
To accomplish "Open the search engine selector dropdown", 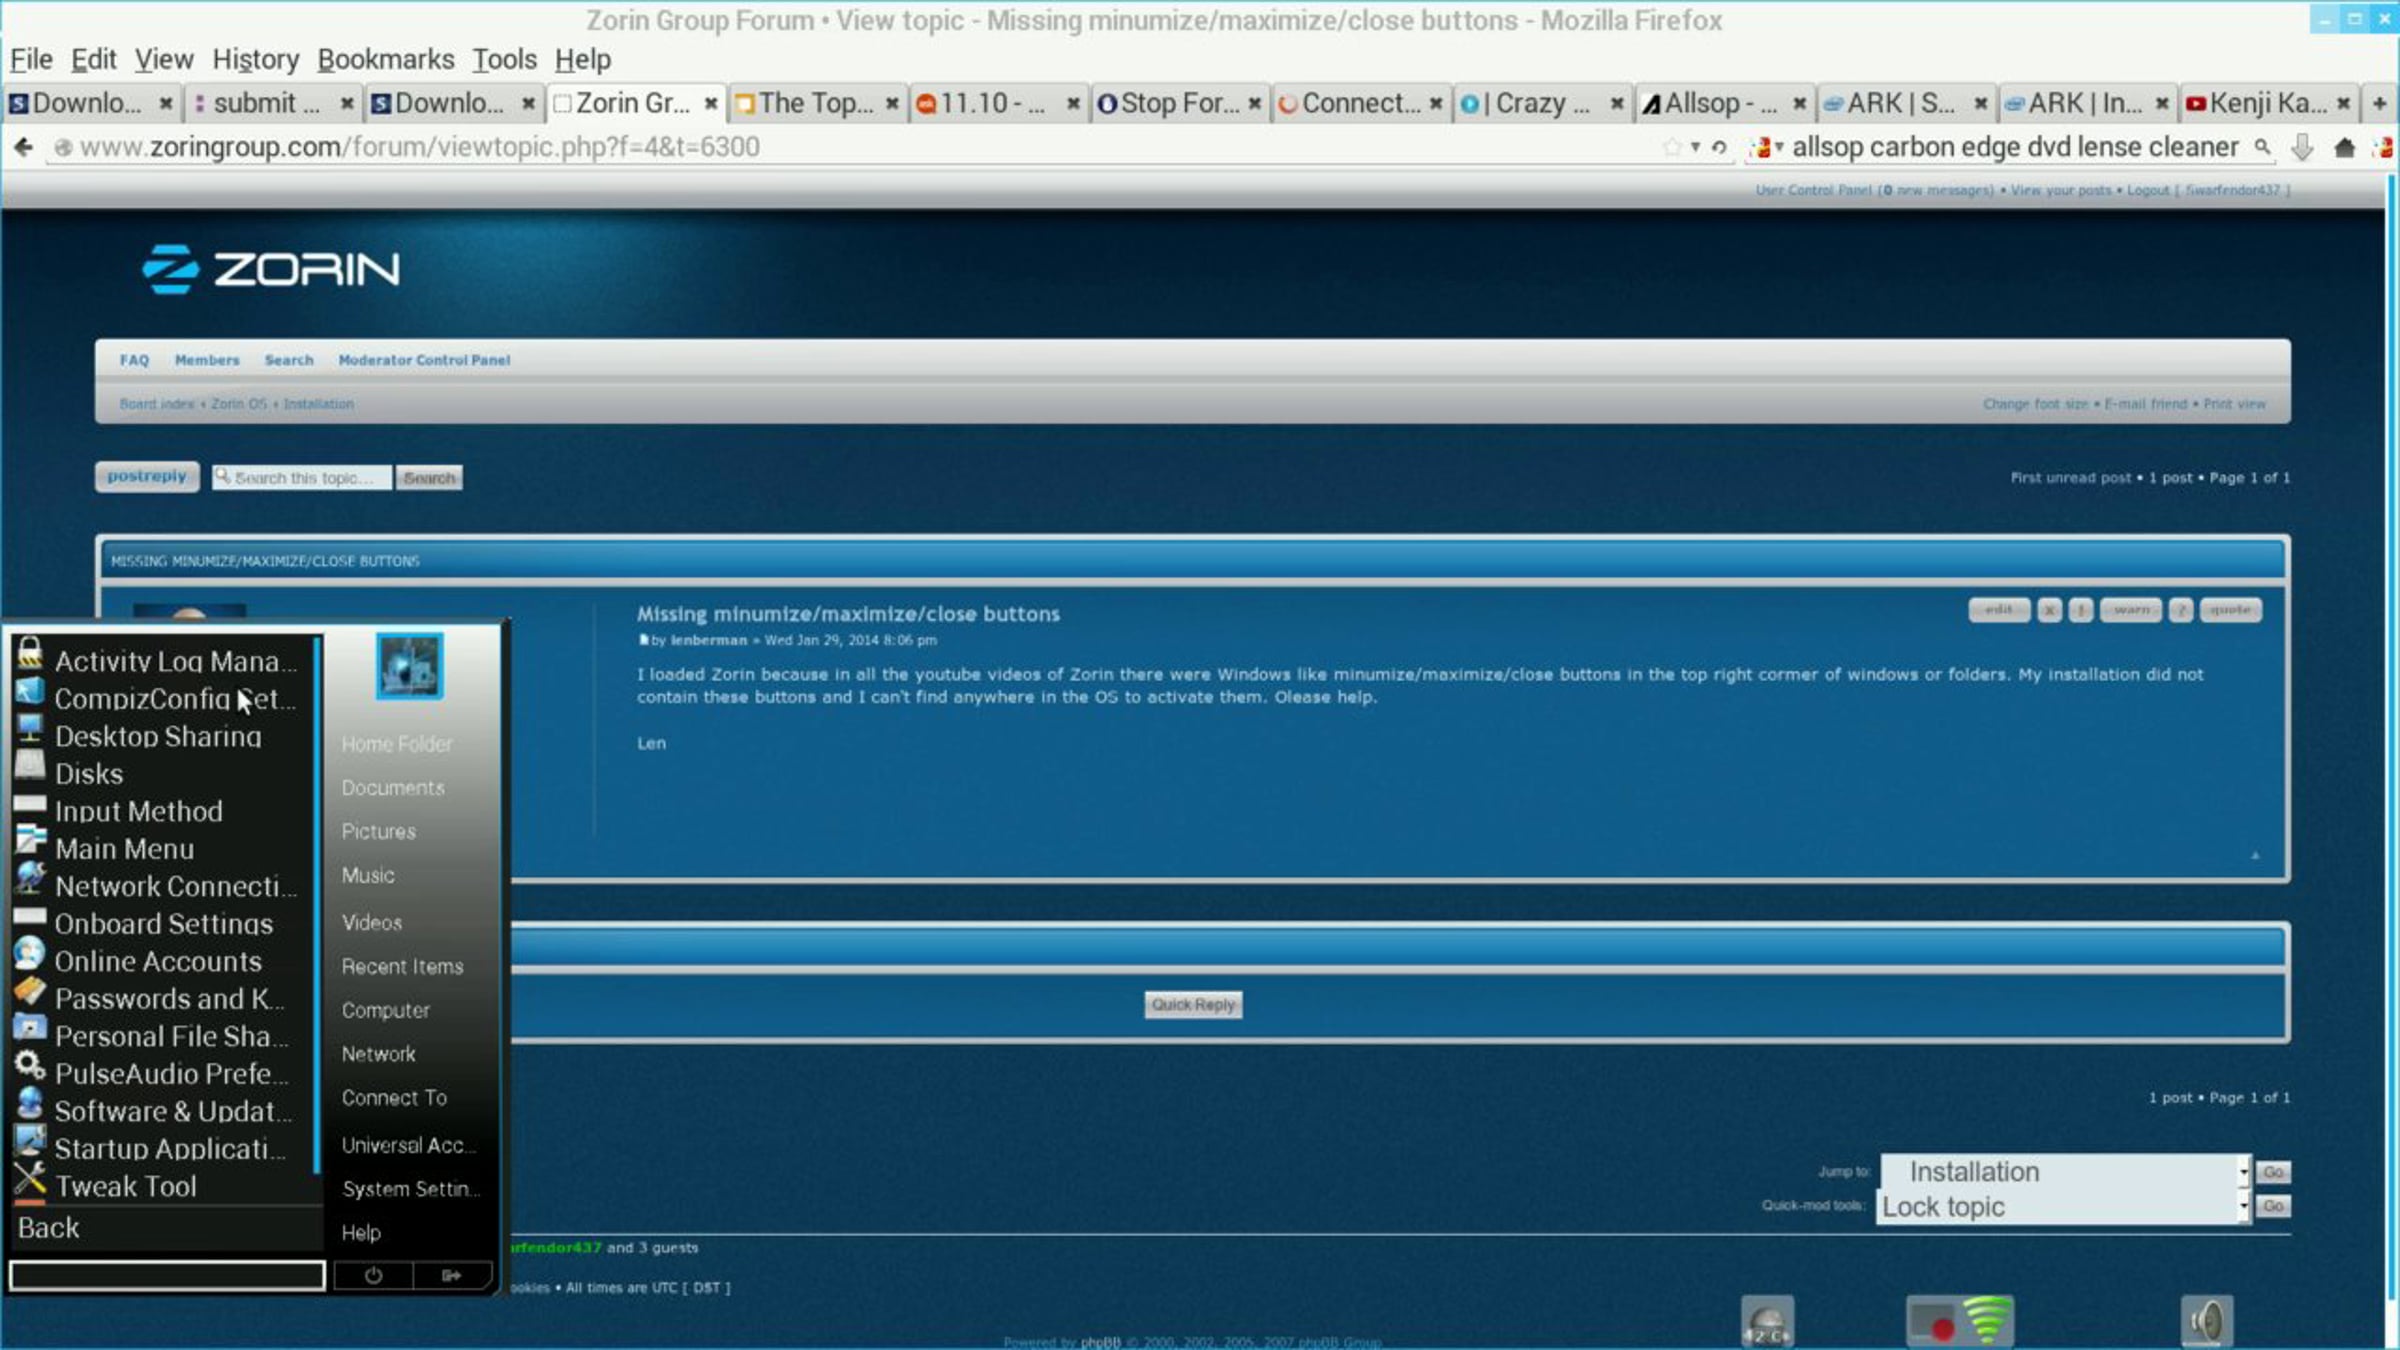I will coord(1765,148).
